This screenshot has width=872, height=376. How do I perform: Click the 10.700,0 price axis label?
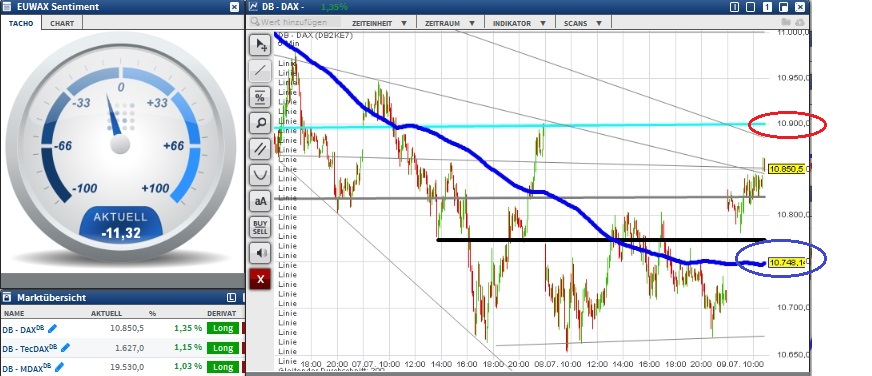click(x=792, y=308)
